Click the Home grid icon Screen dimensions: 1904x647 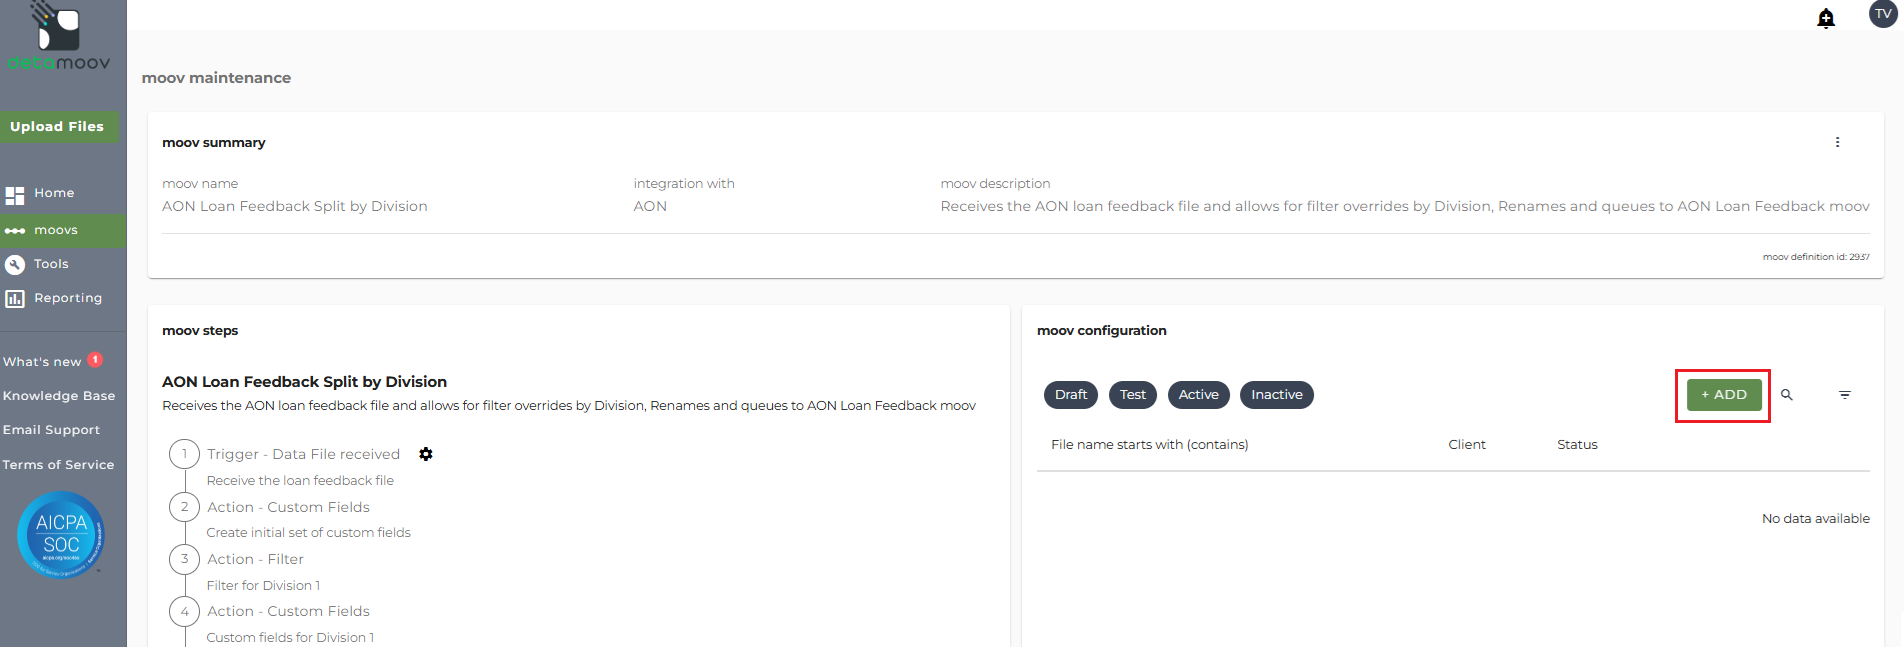15,195
